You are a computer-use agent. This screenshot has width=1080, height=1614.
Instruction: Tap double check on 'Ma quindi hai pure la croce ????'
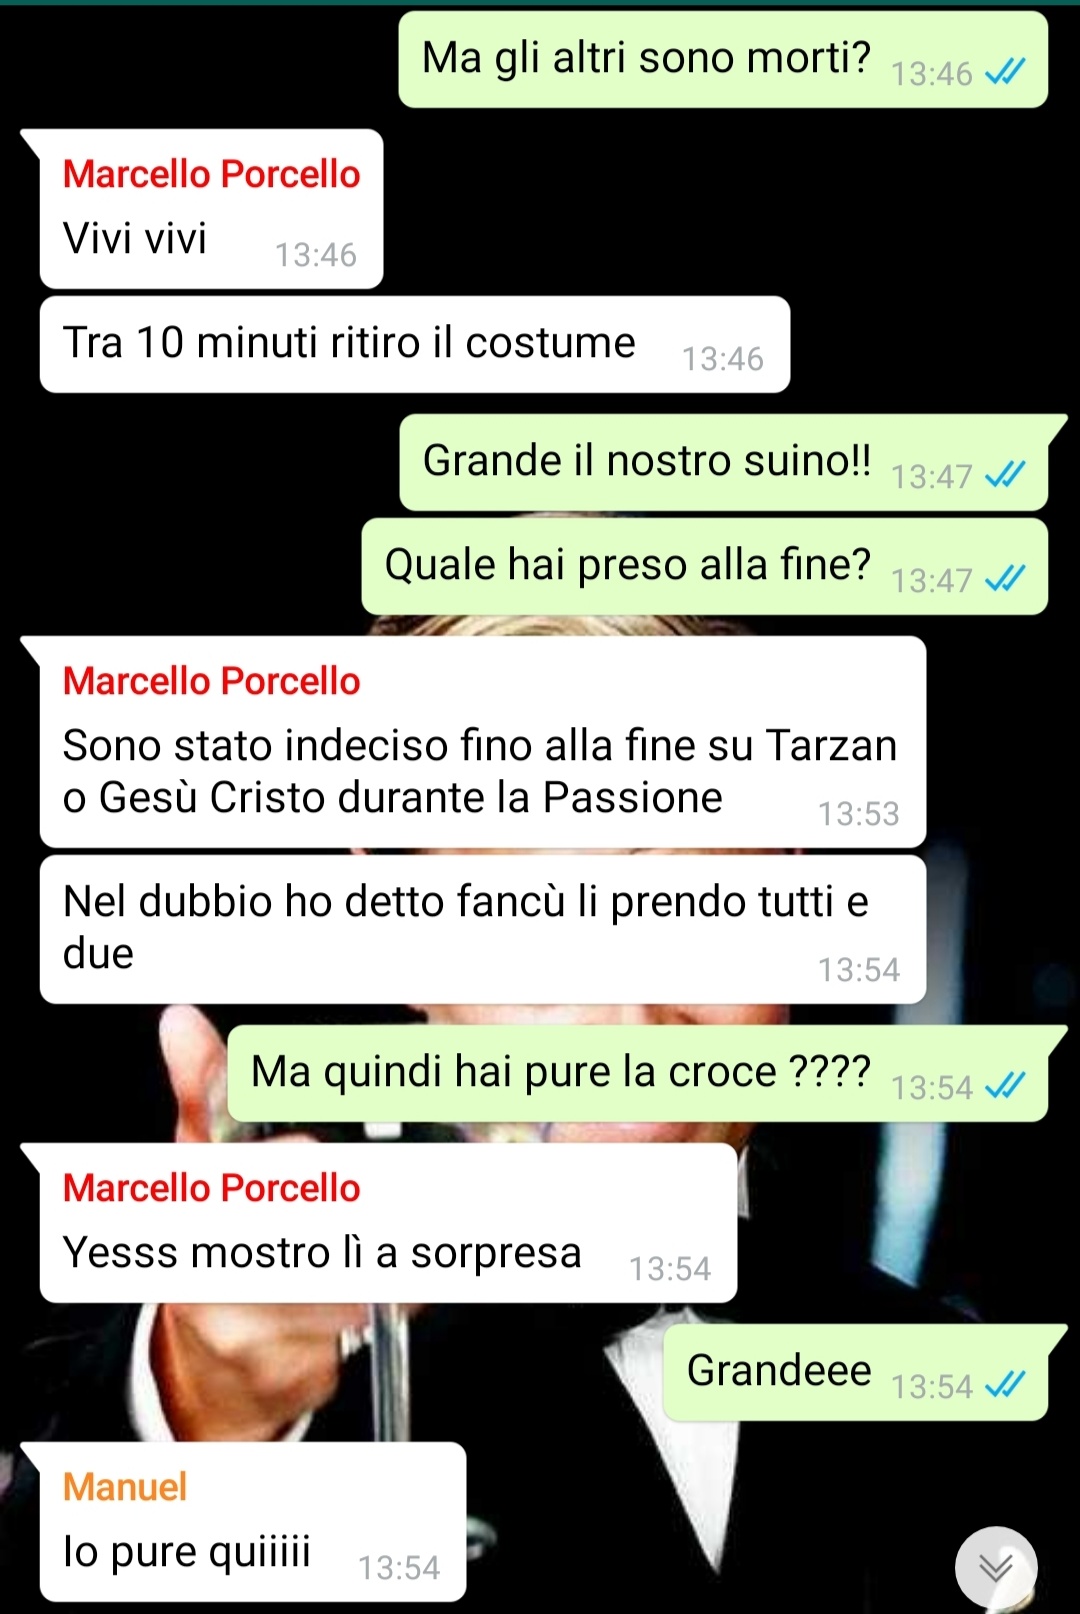[x=1005, y=1086]
